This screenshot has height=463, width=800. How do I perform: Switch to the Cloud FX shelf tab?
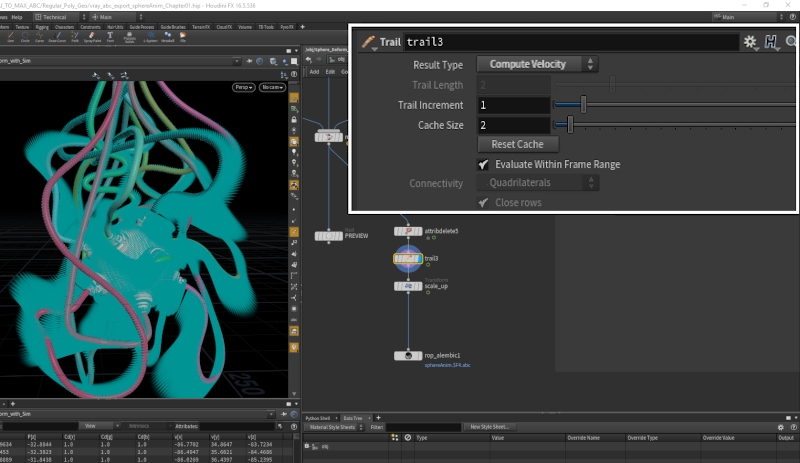(x=225, y=27)
